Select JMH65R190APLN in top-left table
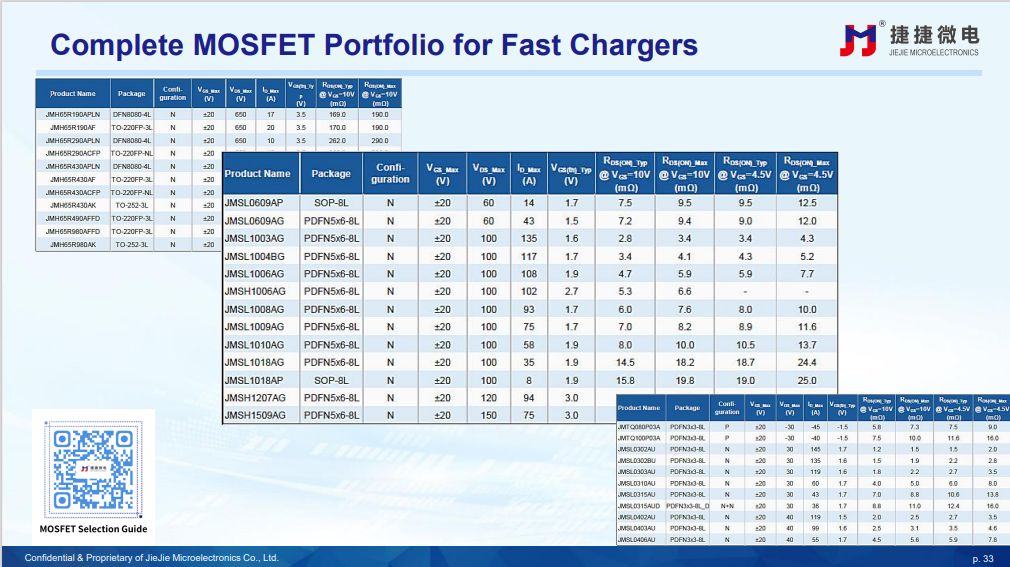1010x567 pixels. [x=73, y=115]
